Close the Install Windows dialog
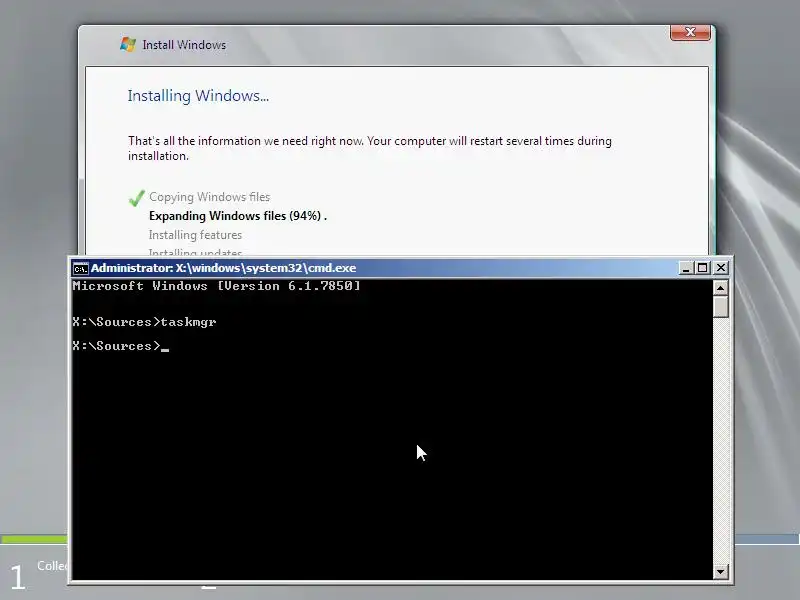 click(690, 32)
